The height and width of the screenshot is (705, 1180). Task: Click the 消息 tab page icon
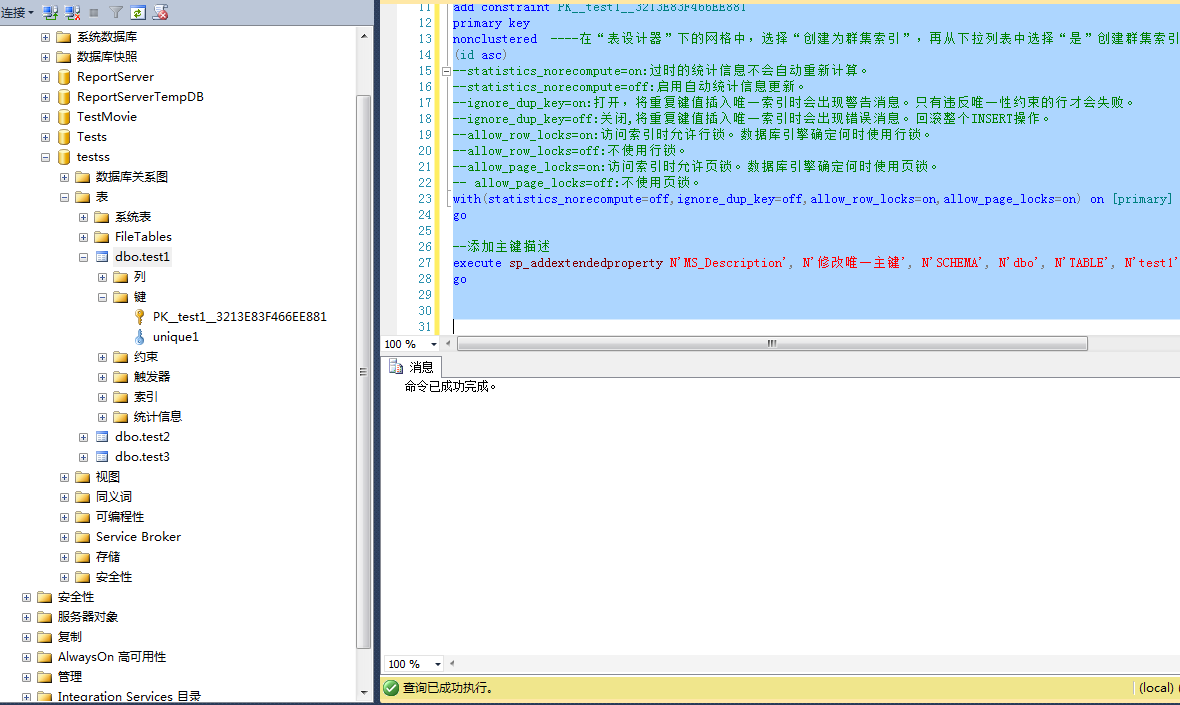(396, 366)
